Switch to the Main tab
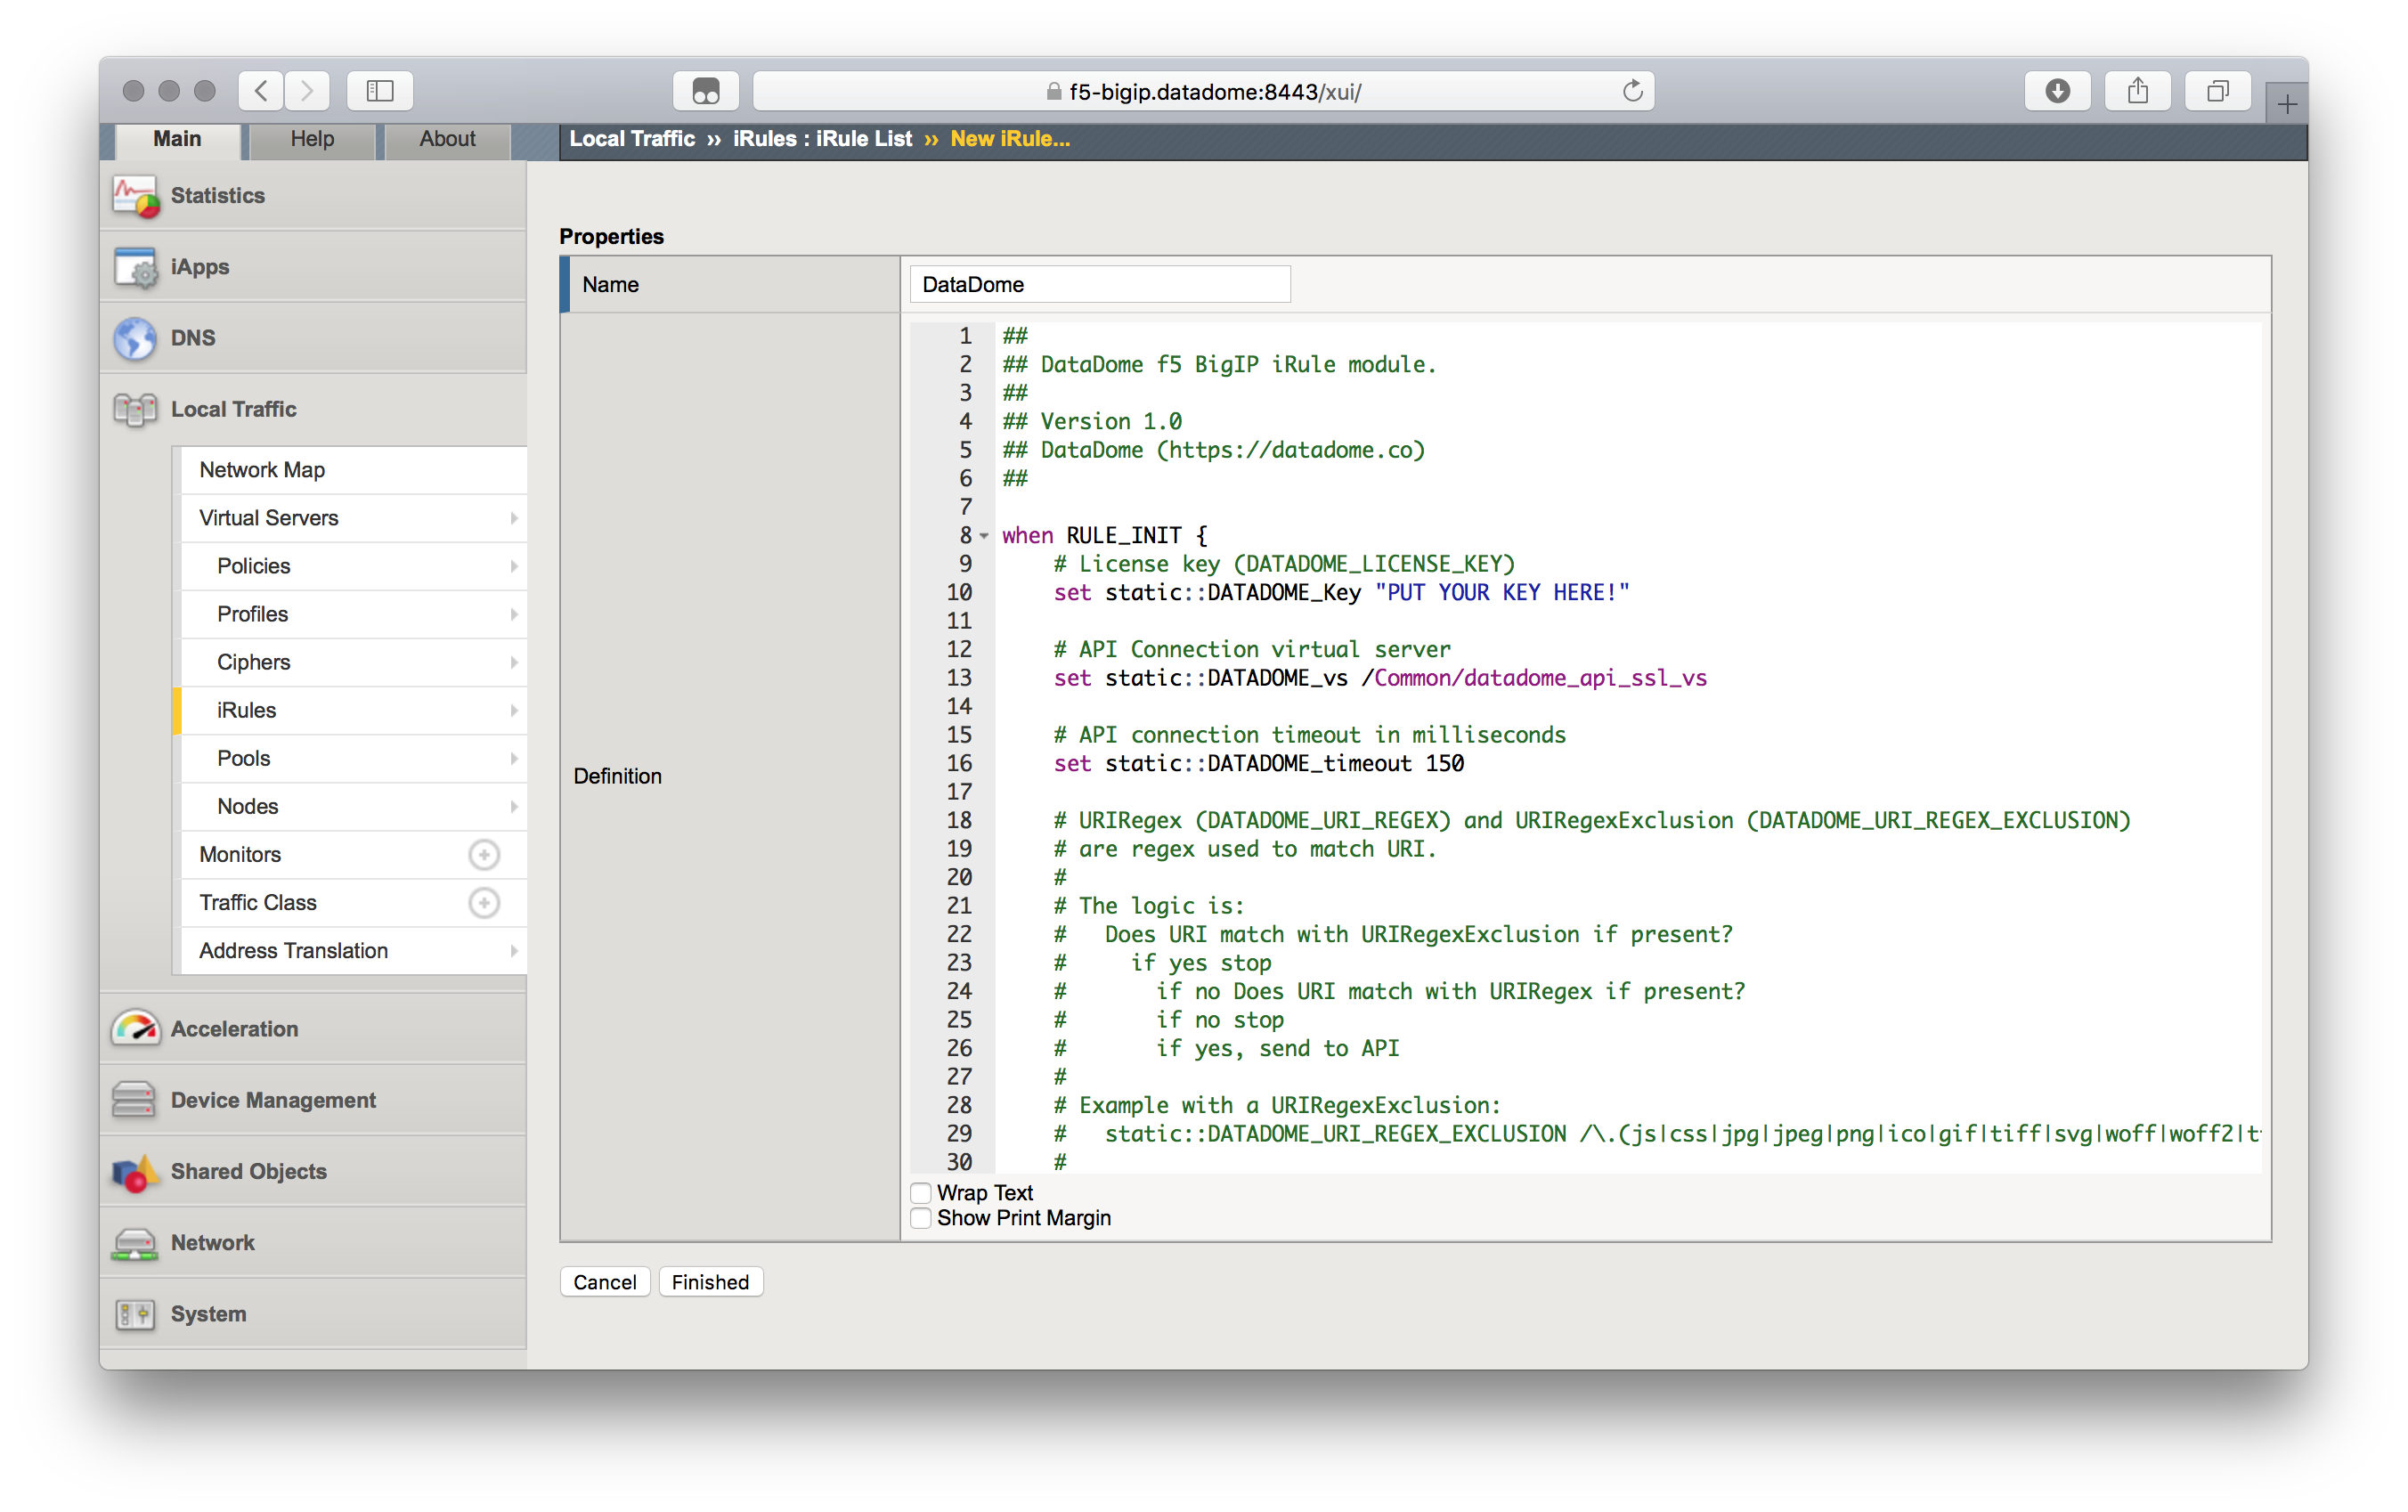2408x1512 pixels. click(x=177, y=140)
